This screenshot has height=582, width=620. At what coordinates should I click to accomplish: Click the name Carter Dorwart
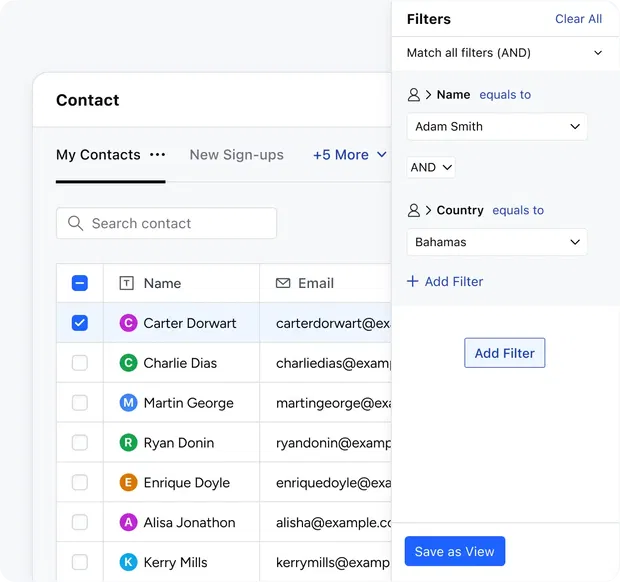coord(190,323)
